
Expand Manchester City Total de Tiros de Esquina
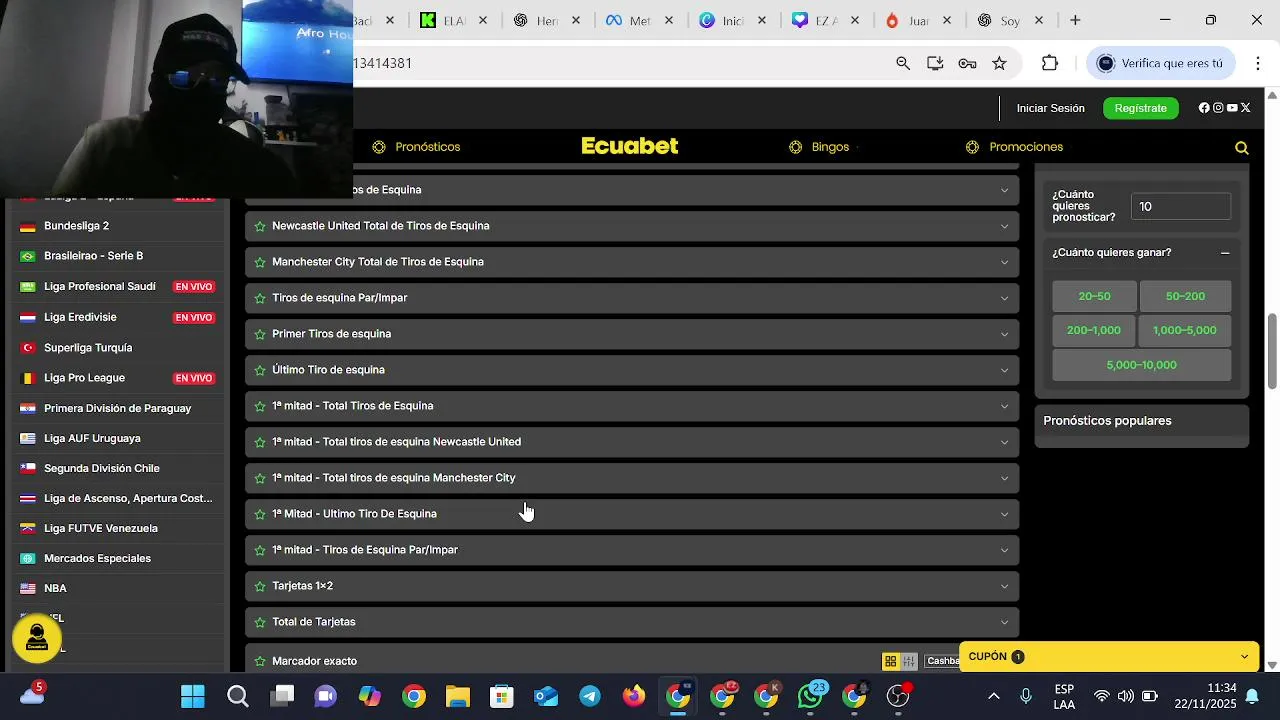click(1004, 262)
